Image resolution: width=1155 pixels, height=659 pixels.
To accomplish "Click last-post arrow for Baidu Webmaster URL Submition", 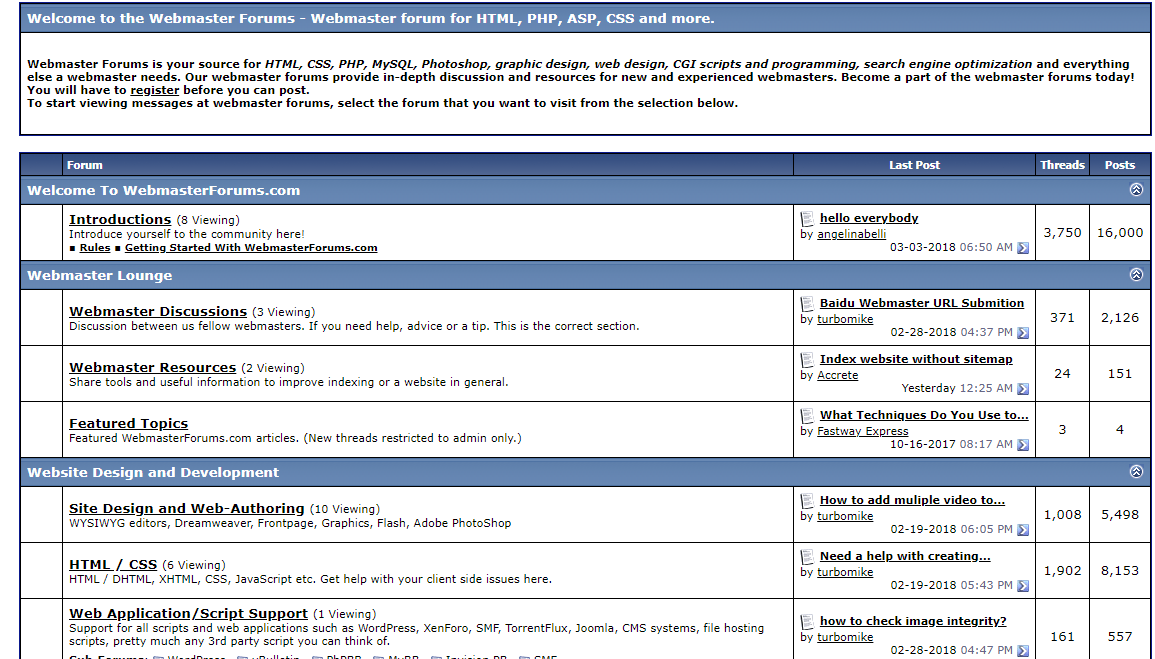I will [x=1023, y=333].
